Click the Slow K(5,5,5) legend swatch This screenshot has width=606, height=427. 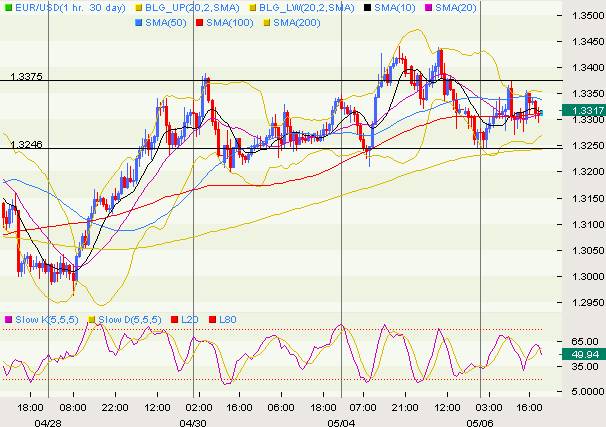[8, 320]
